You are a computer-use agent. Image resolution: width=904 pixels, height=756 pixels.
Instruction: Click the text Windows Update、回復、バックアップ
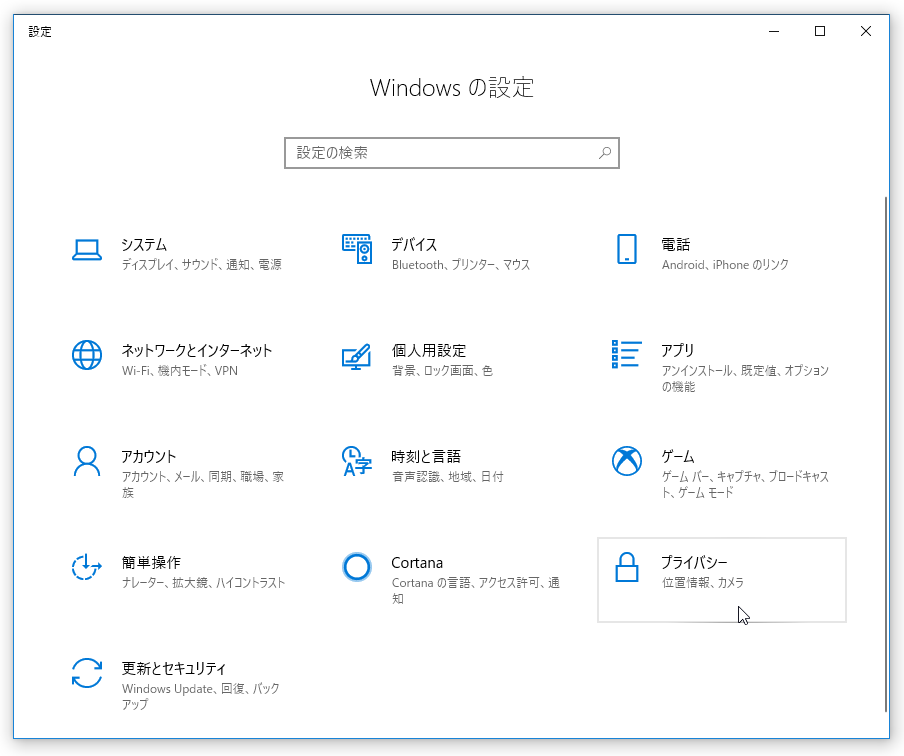point(201,697)
